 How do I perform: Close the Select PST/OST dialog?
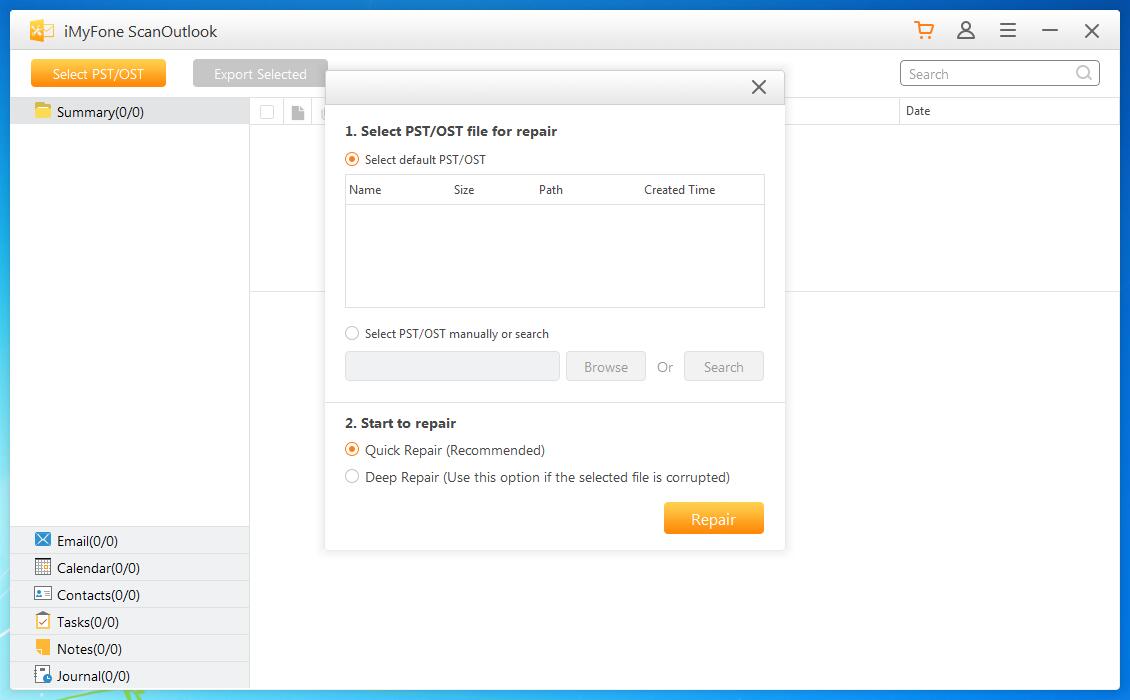coord(759,87)
